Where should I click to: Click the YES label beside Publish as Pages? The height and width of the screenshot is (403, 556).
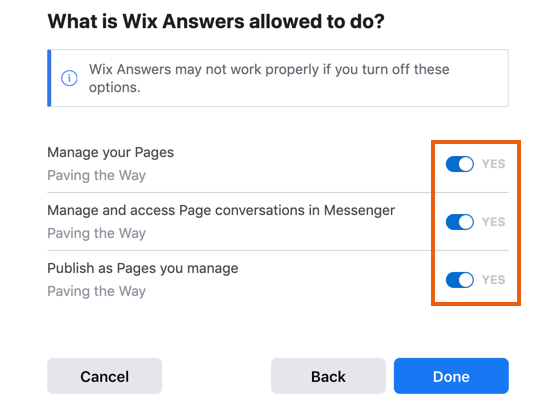[x=493, y=280]
